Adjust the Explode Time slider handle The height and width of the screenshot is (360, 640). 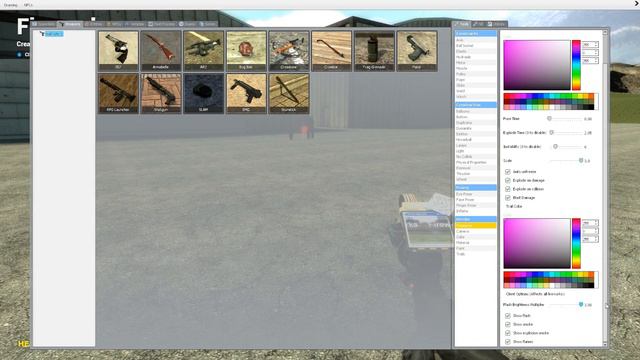pyautogui.click(x=552, y=133)
